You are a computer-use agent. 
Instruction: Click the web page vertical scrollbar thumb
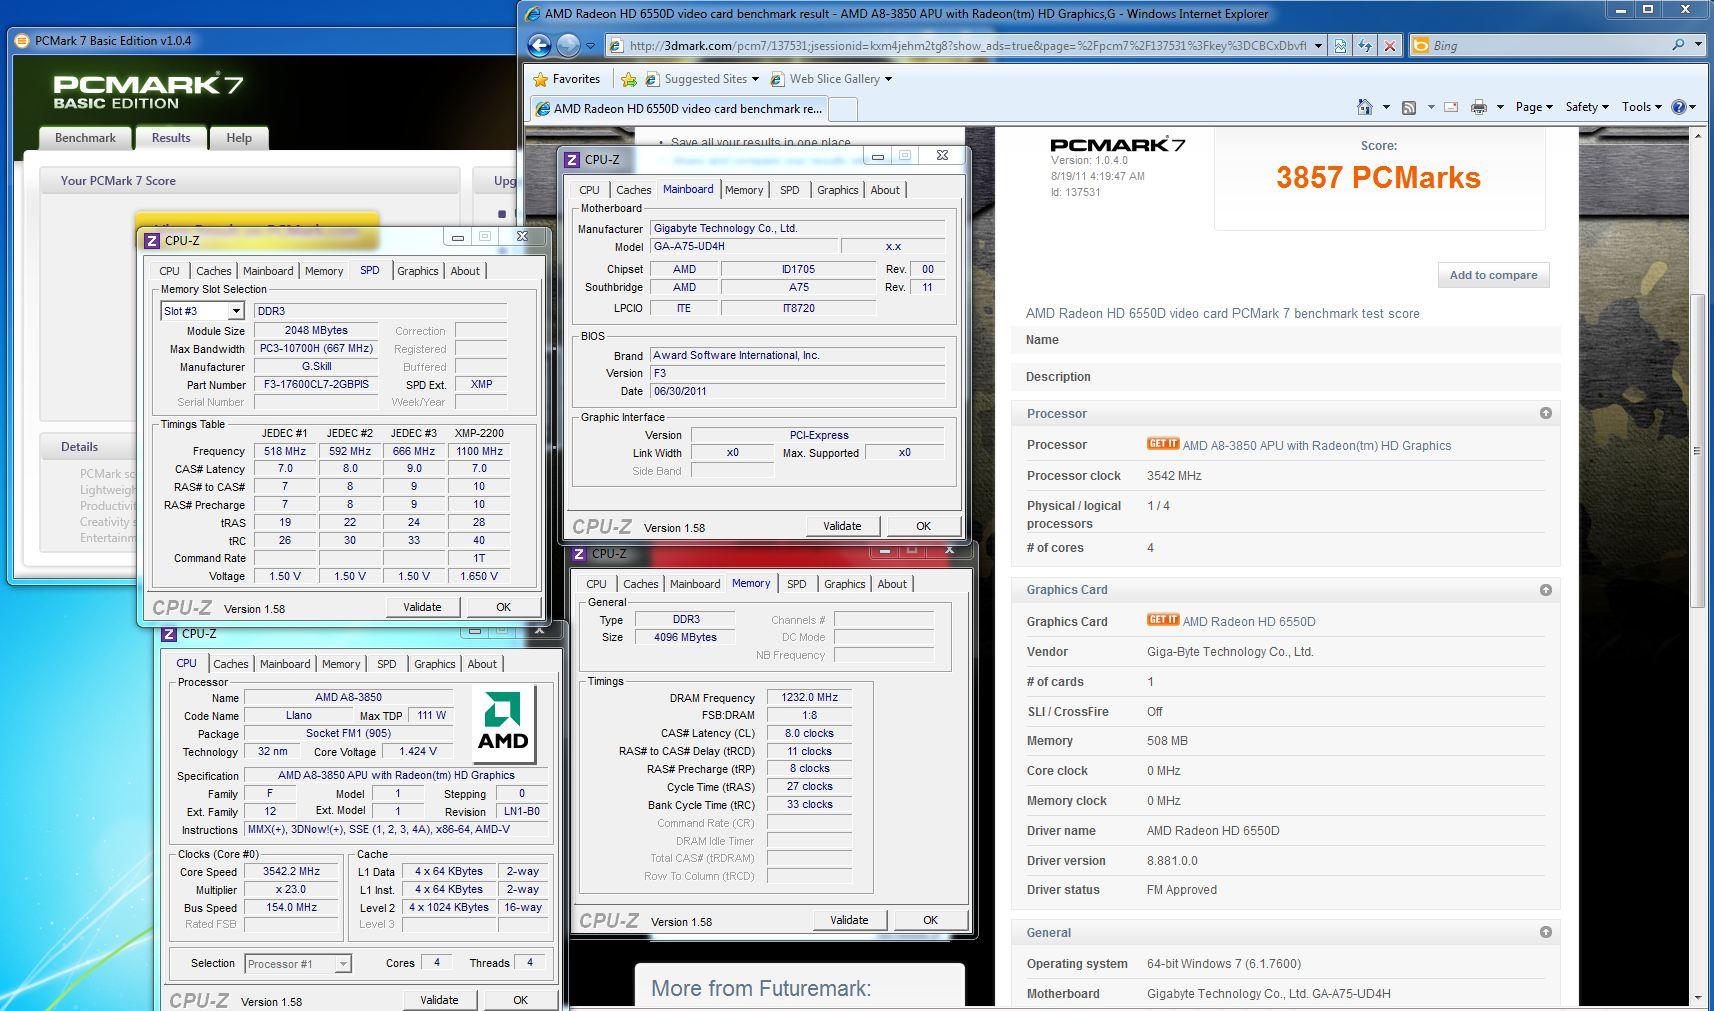tap(1697, 450)
